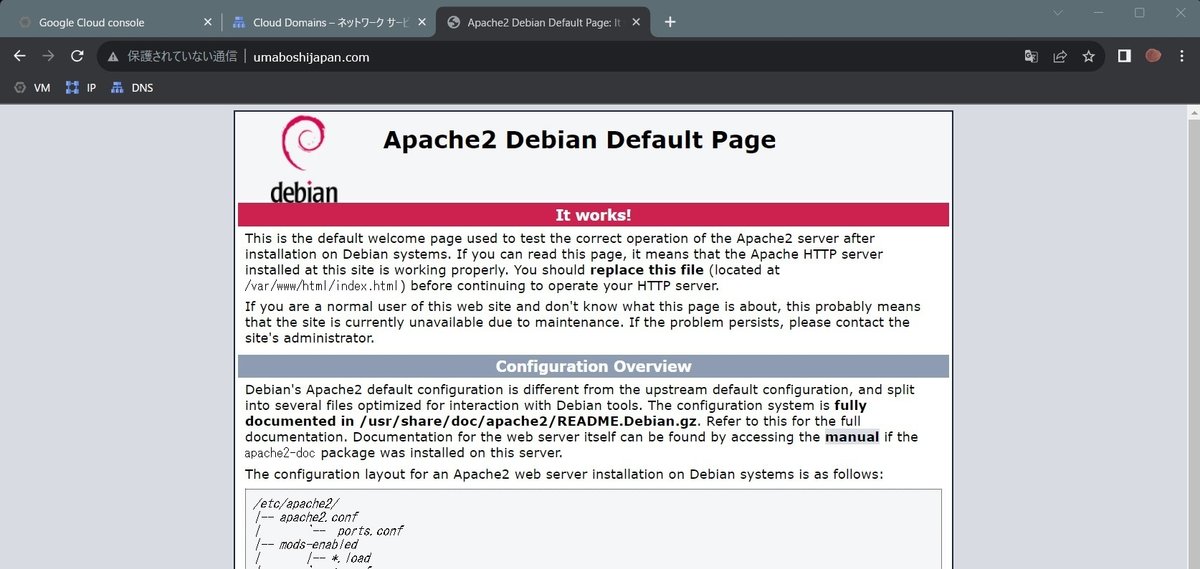1200x569 pixels.
Task: Click the '保護されていない通信' security label
Action: 182,57
